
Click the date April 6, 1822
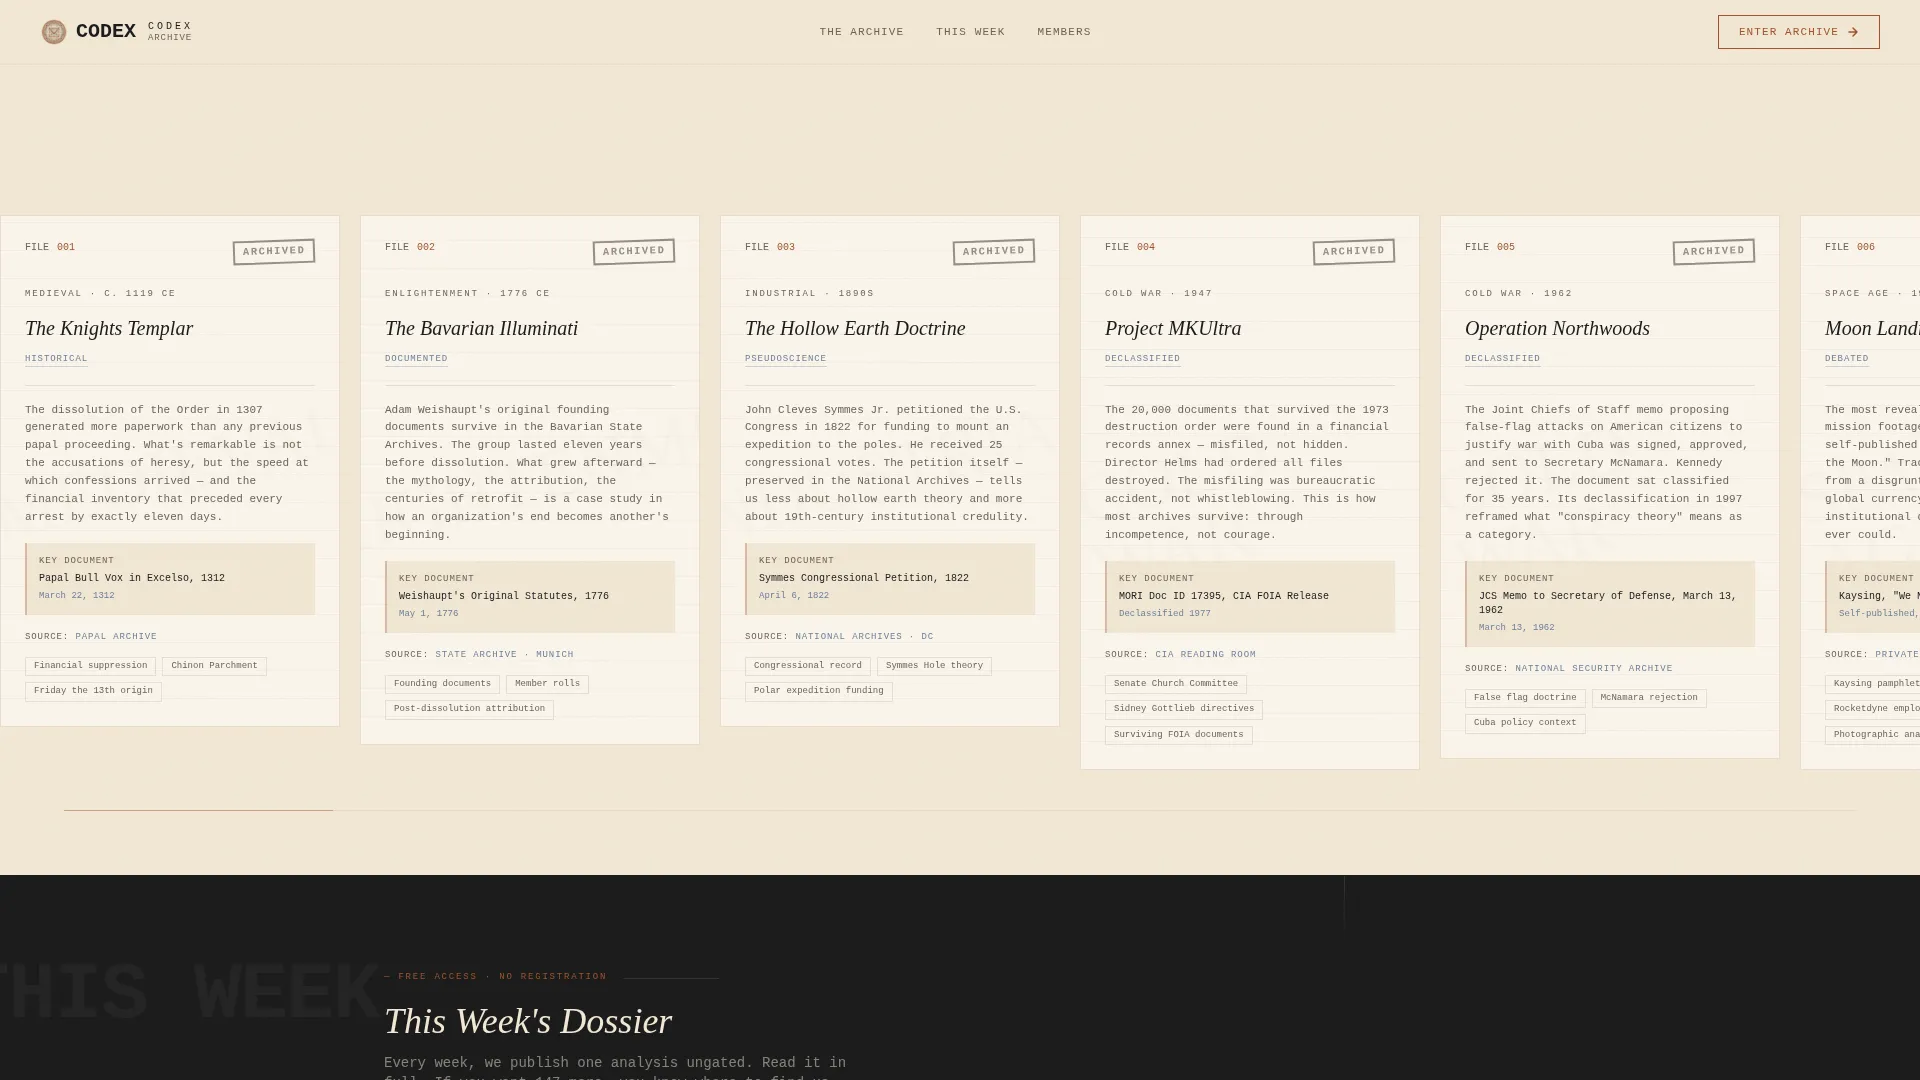point(793,596)
